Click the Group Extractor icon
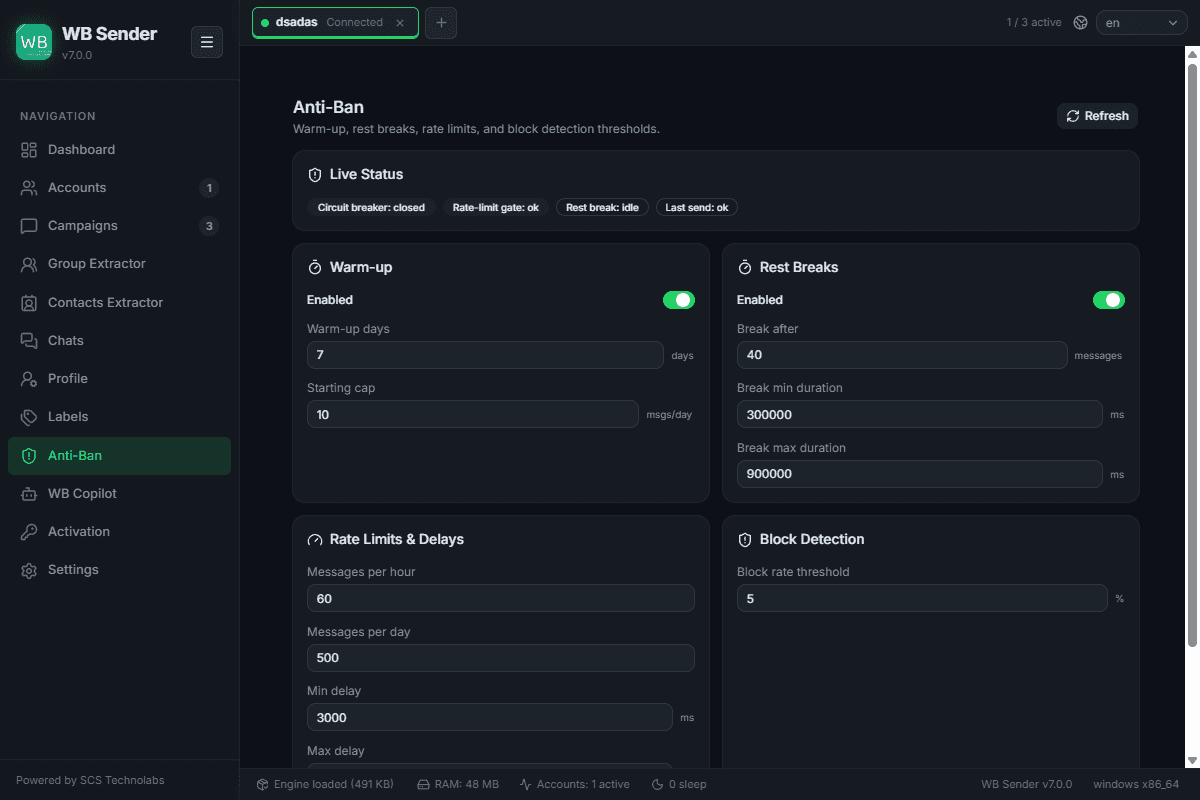 pos(29,264)
